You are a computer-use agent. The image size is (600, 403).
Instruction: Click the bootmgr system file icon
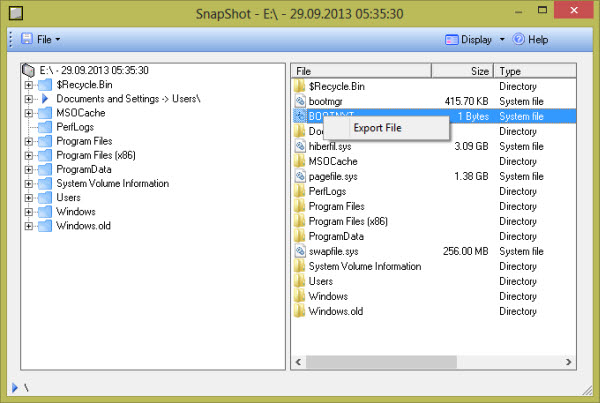[300, 101]
